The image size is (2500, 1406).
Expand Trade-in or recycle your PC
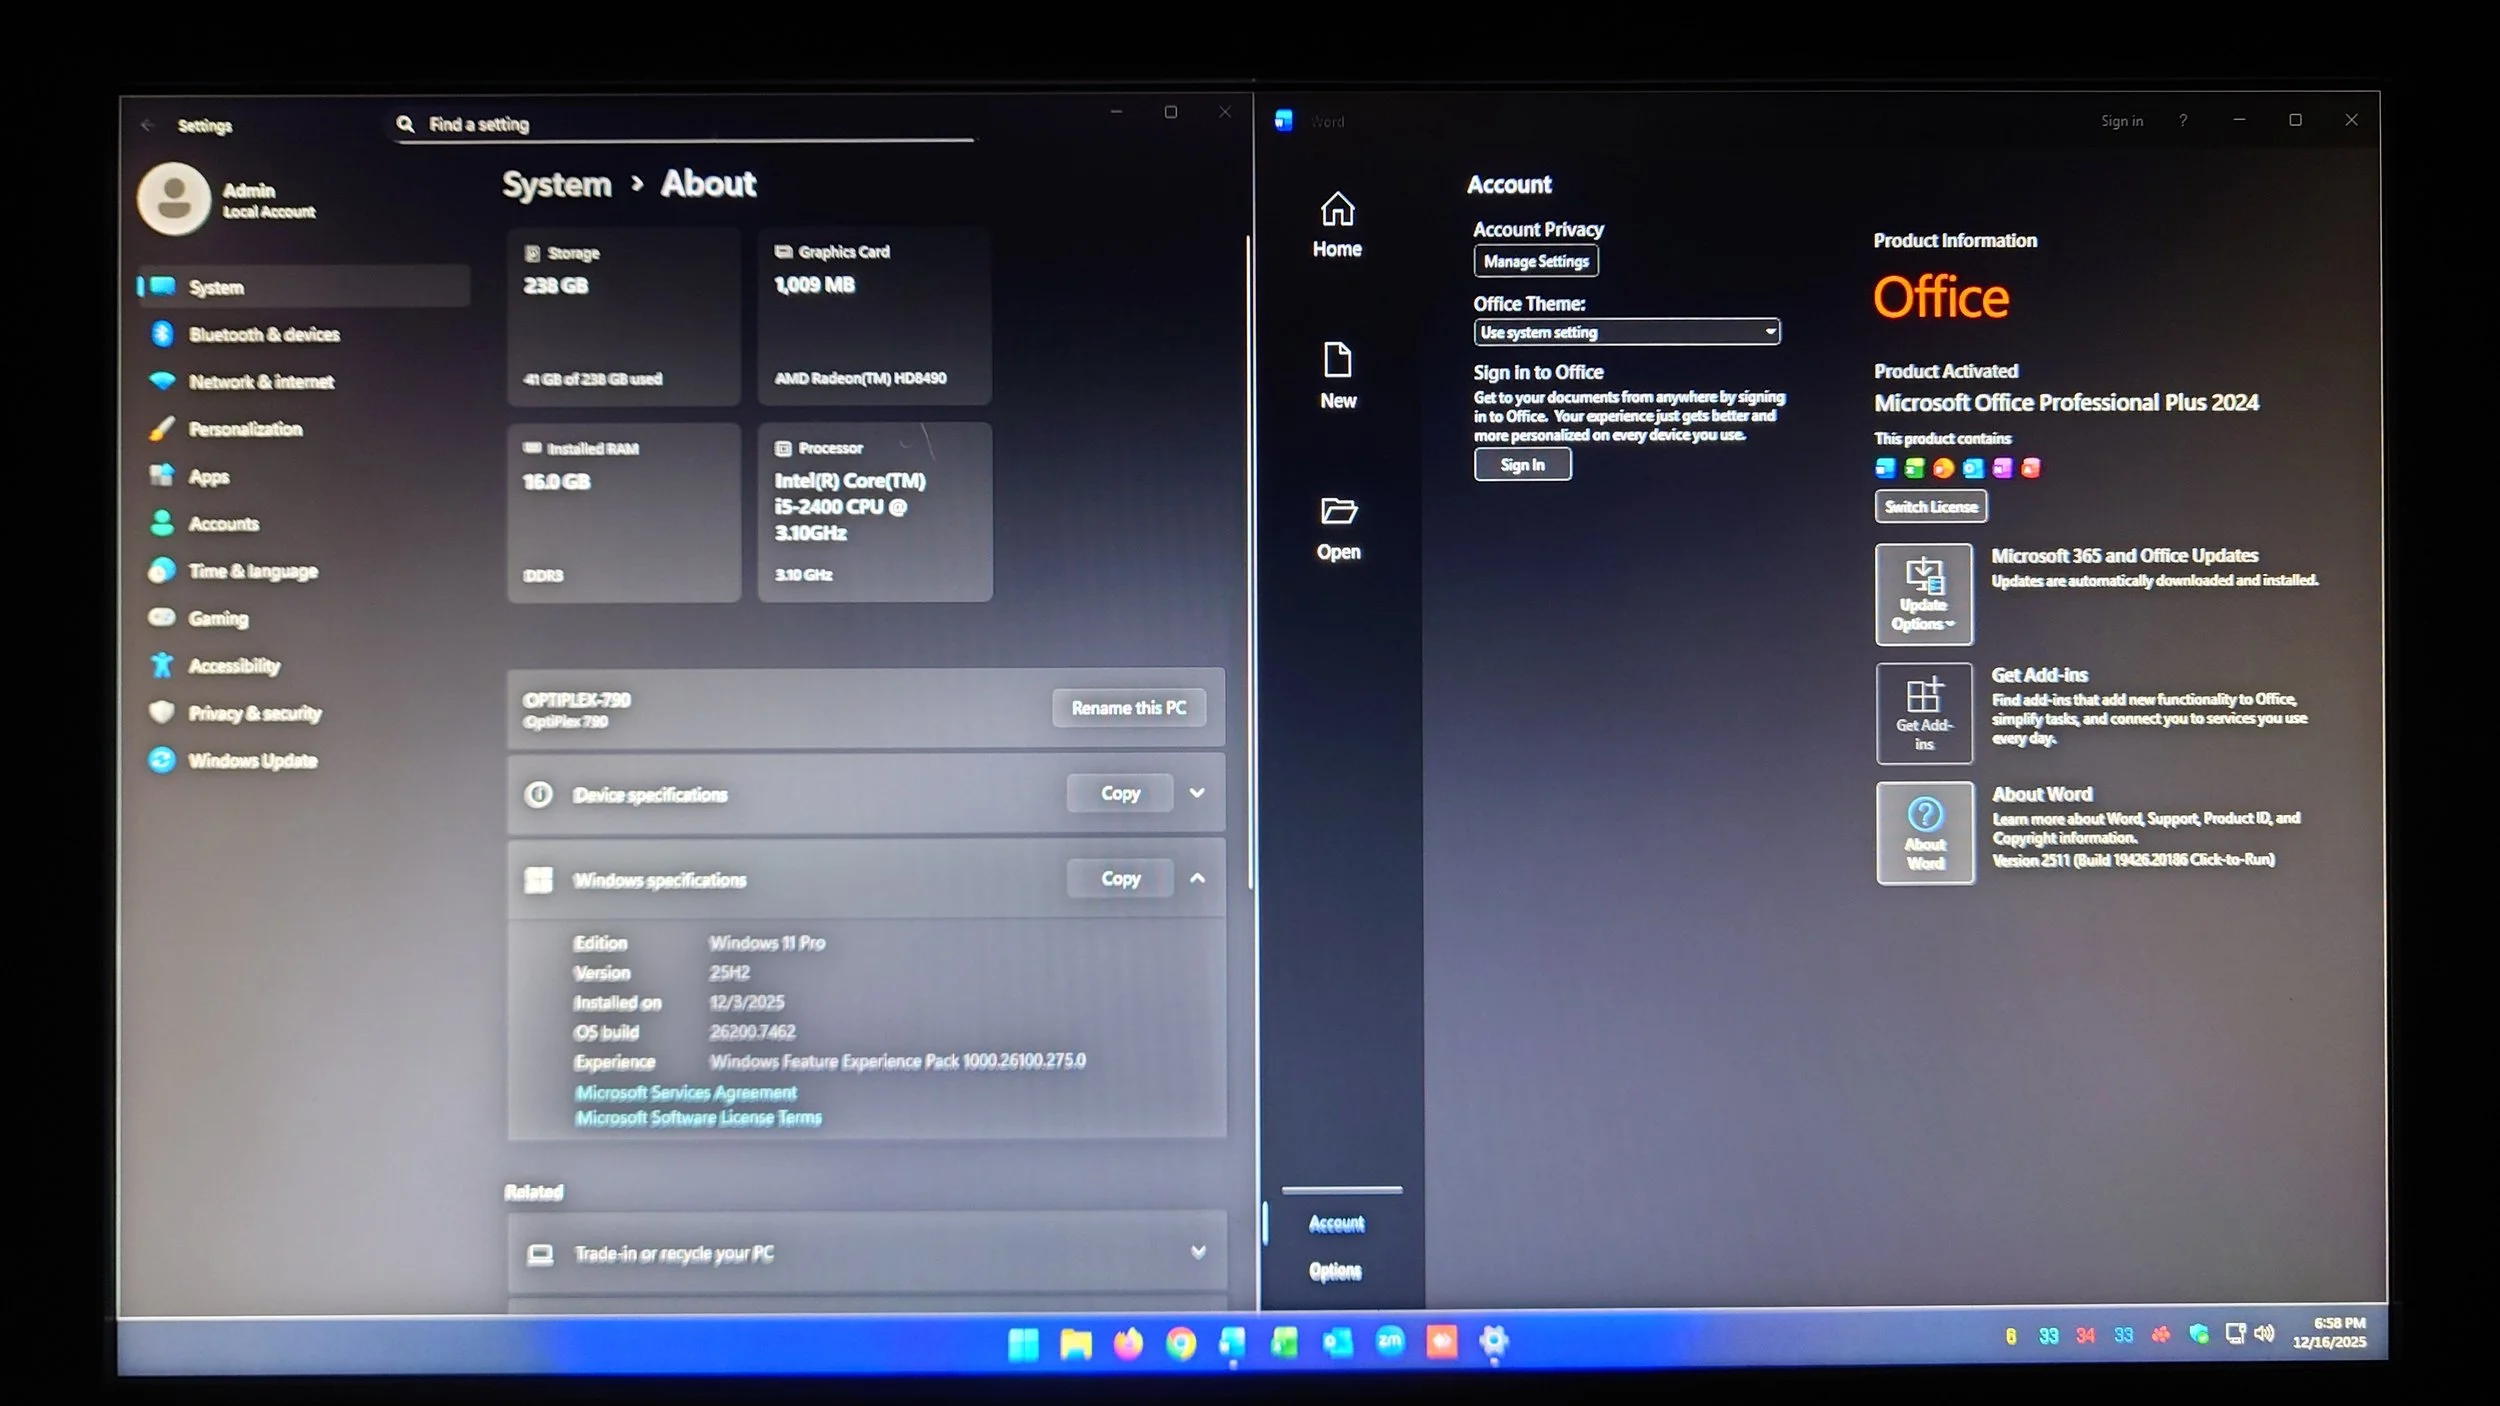[1197, 1252]
